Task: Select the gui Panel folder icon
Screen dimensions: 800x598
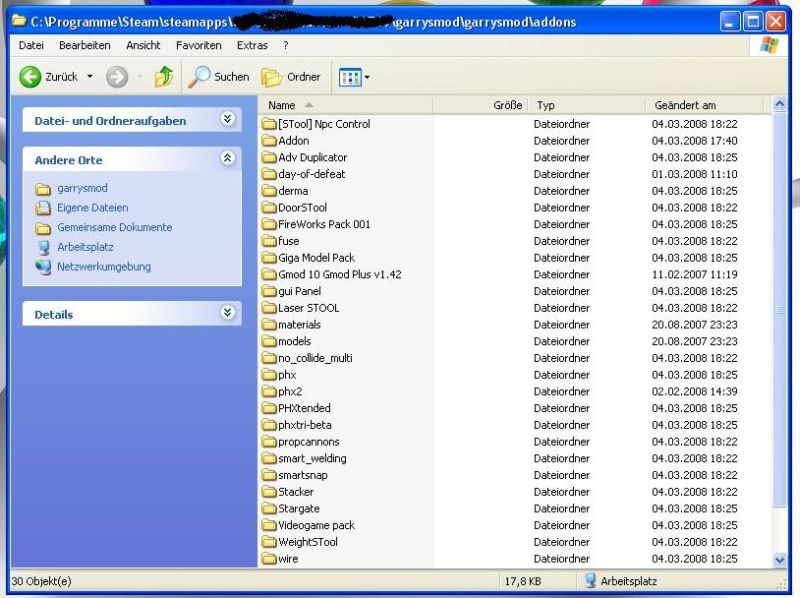Action: 269,291
